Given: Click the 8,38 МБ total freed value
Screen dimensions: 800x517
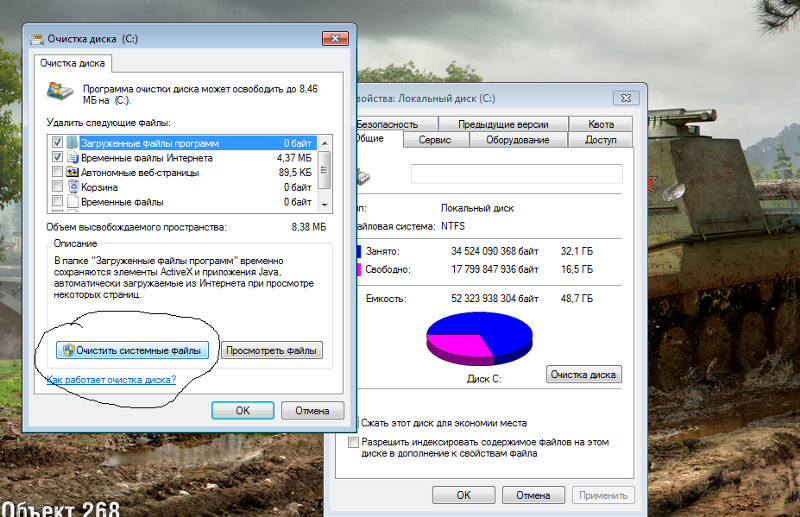Looking at the screenshot, I should point(309,227).
